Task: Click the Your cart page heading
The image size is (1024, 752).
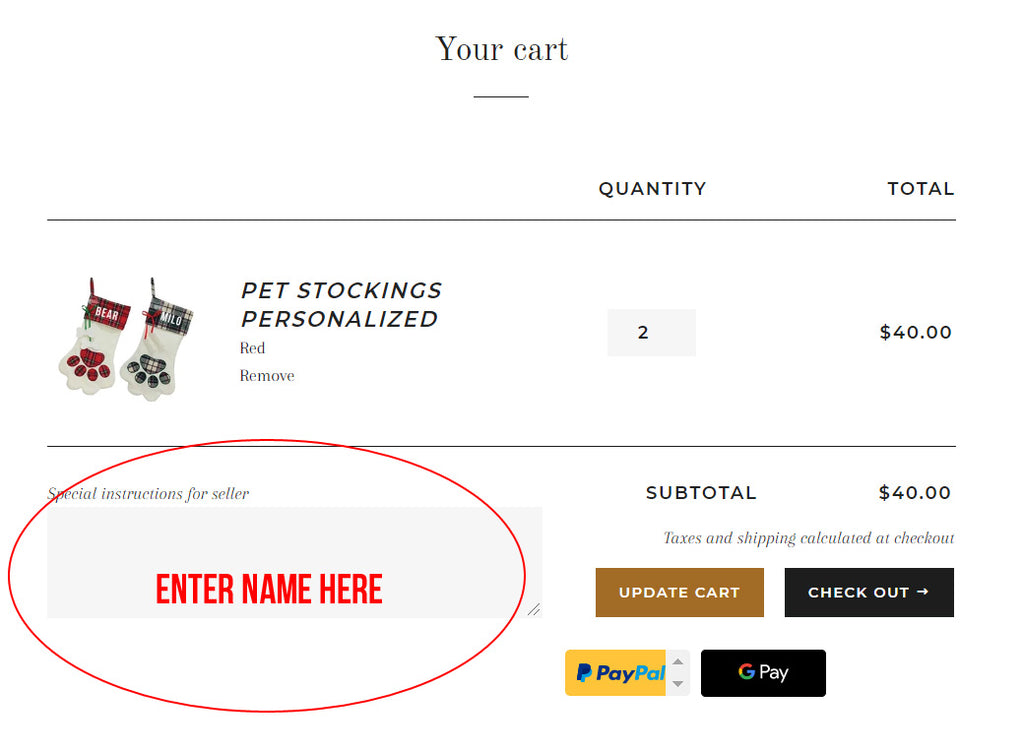Action: coord(502,49)
